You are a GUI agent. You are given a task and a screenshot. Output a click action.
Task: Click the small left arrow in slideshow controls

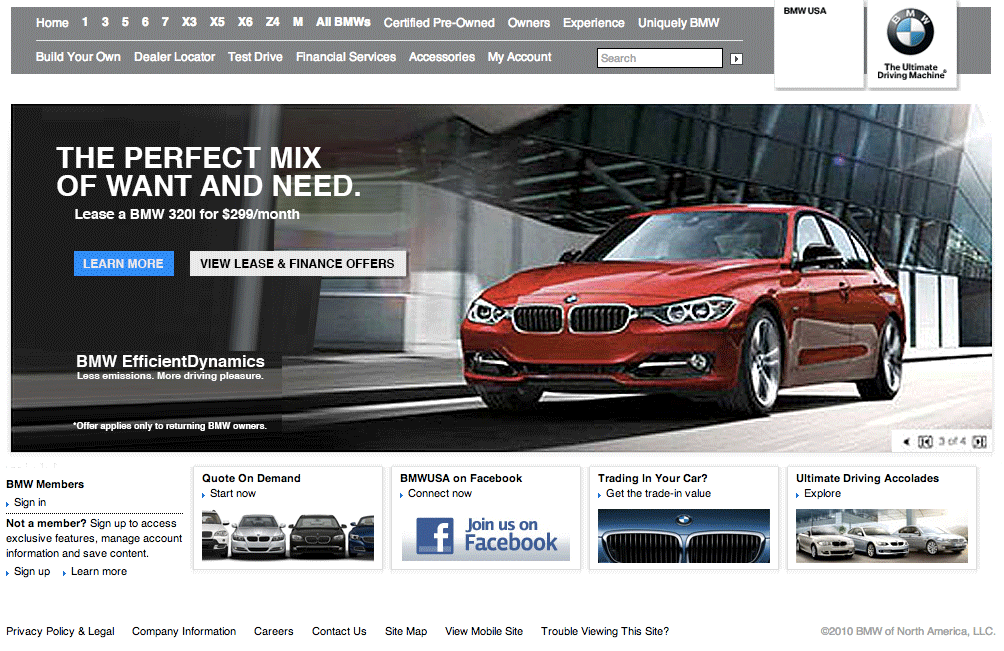pos(906,442)
